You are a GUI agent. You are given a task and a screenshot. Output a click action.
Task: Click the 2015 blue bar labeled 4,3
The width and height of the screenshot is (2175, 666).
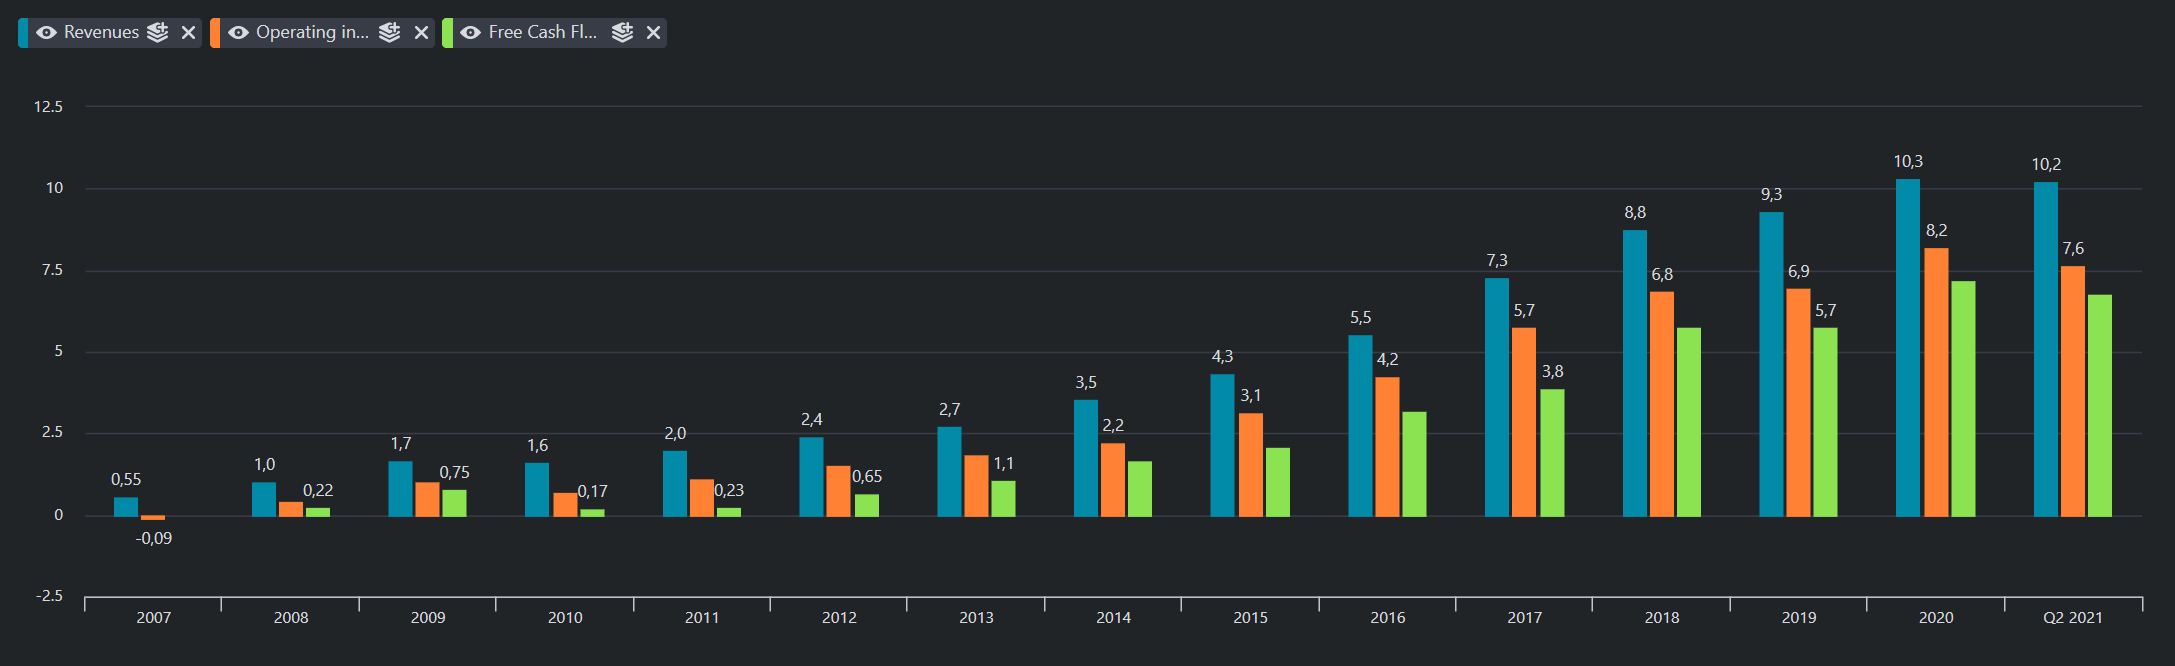(1222, 445)
